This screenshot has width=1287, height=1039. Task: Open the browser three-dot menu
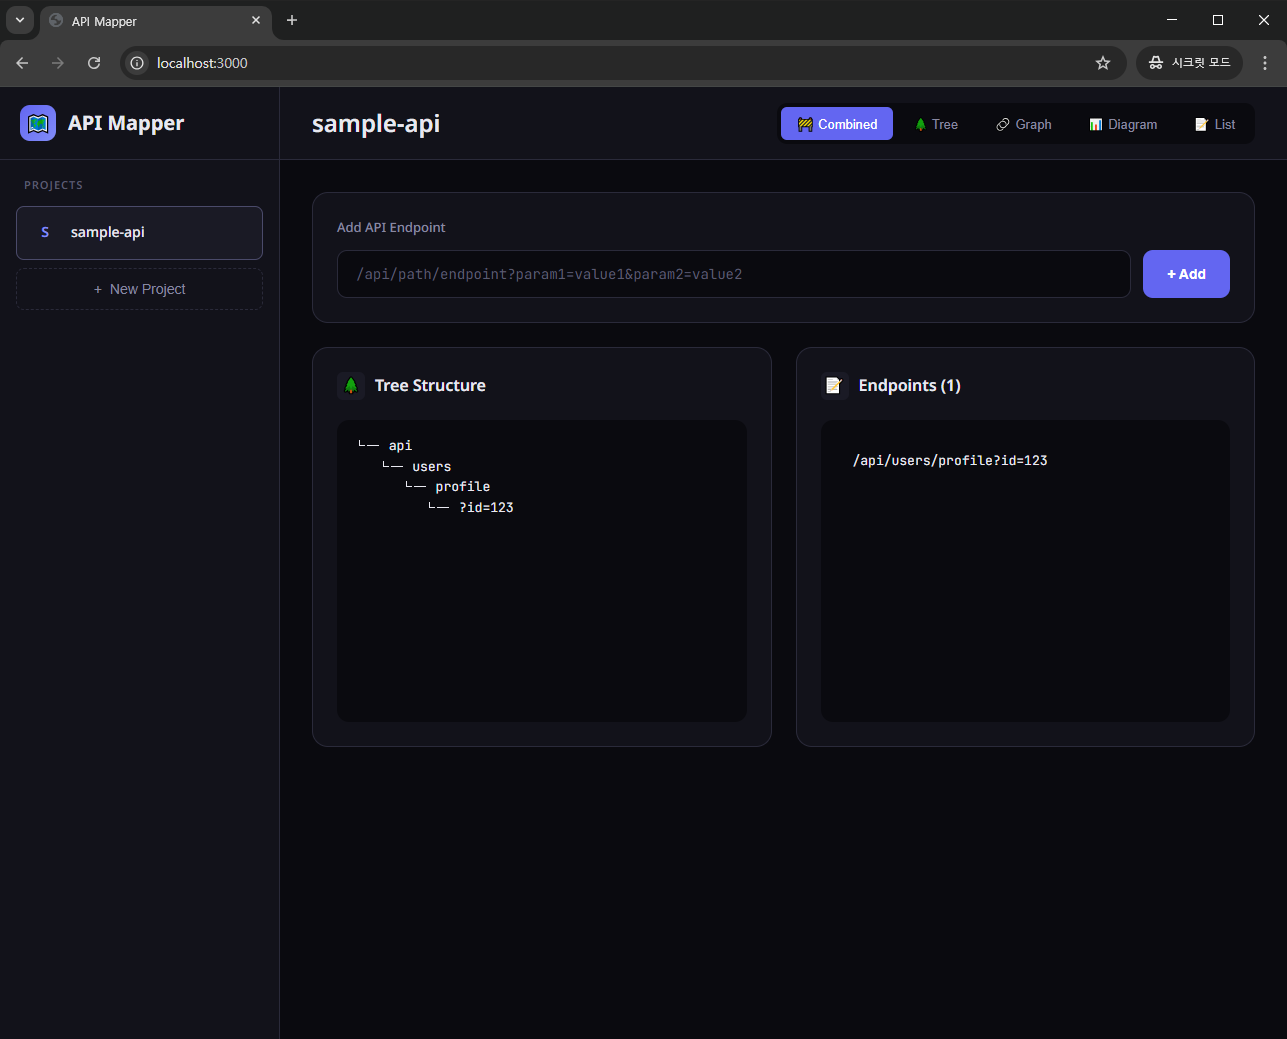tap(1265, 63)
